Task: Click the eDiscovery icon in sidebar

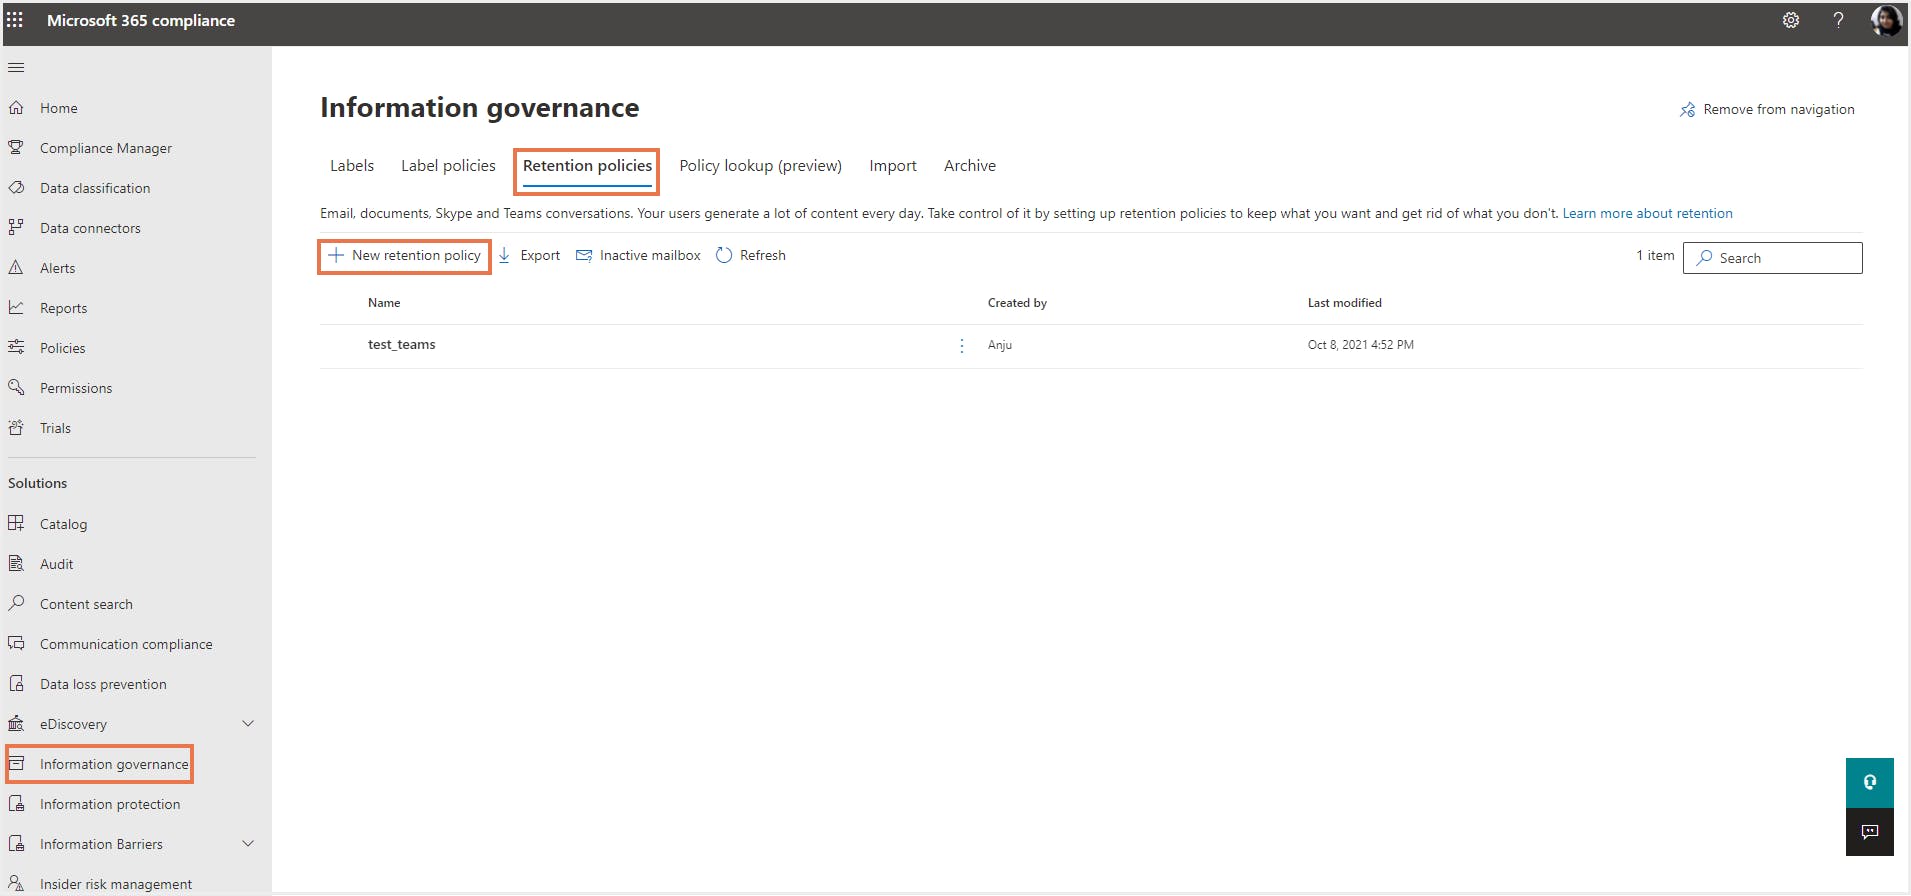Action: [16, 724]
